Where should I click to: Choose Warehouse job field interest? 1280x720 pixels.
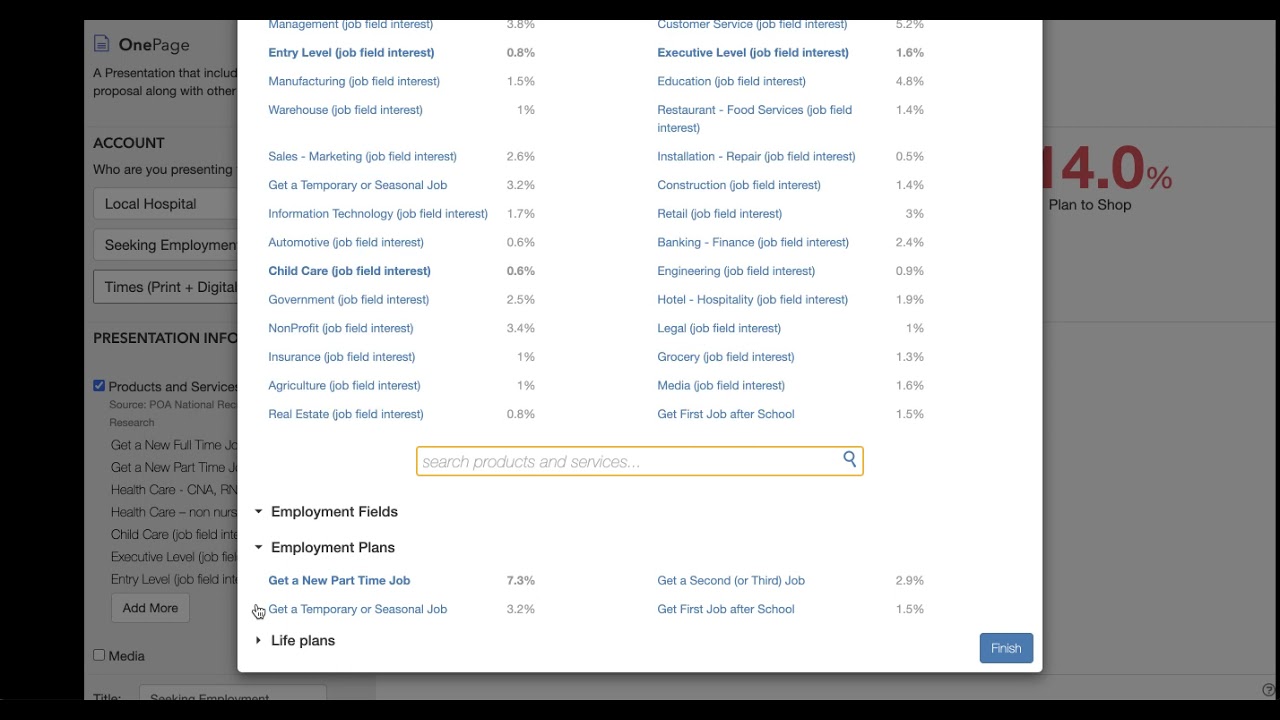(x=345, y=110)
